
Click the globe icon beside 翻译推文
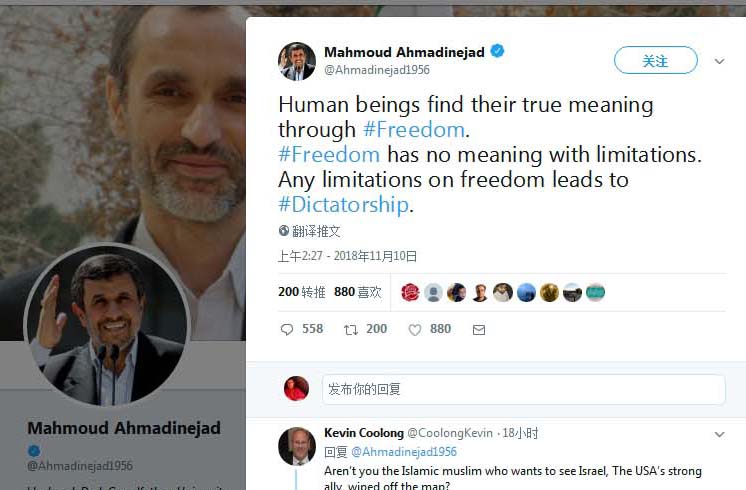[284, 231]
